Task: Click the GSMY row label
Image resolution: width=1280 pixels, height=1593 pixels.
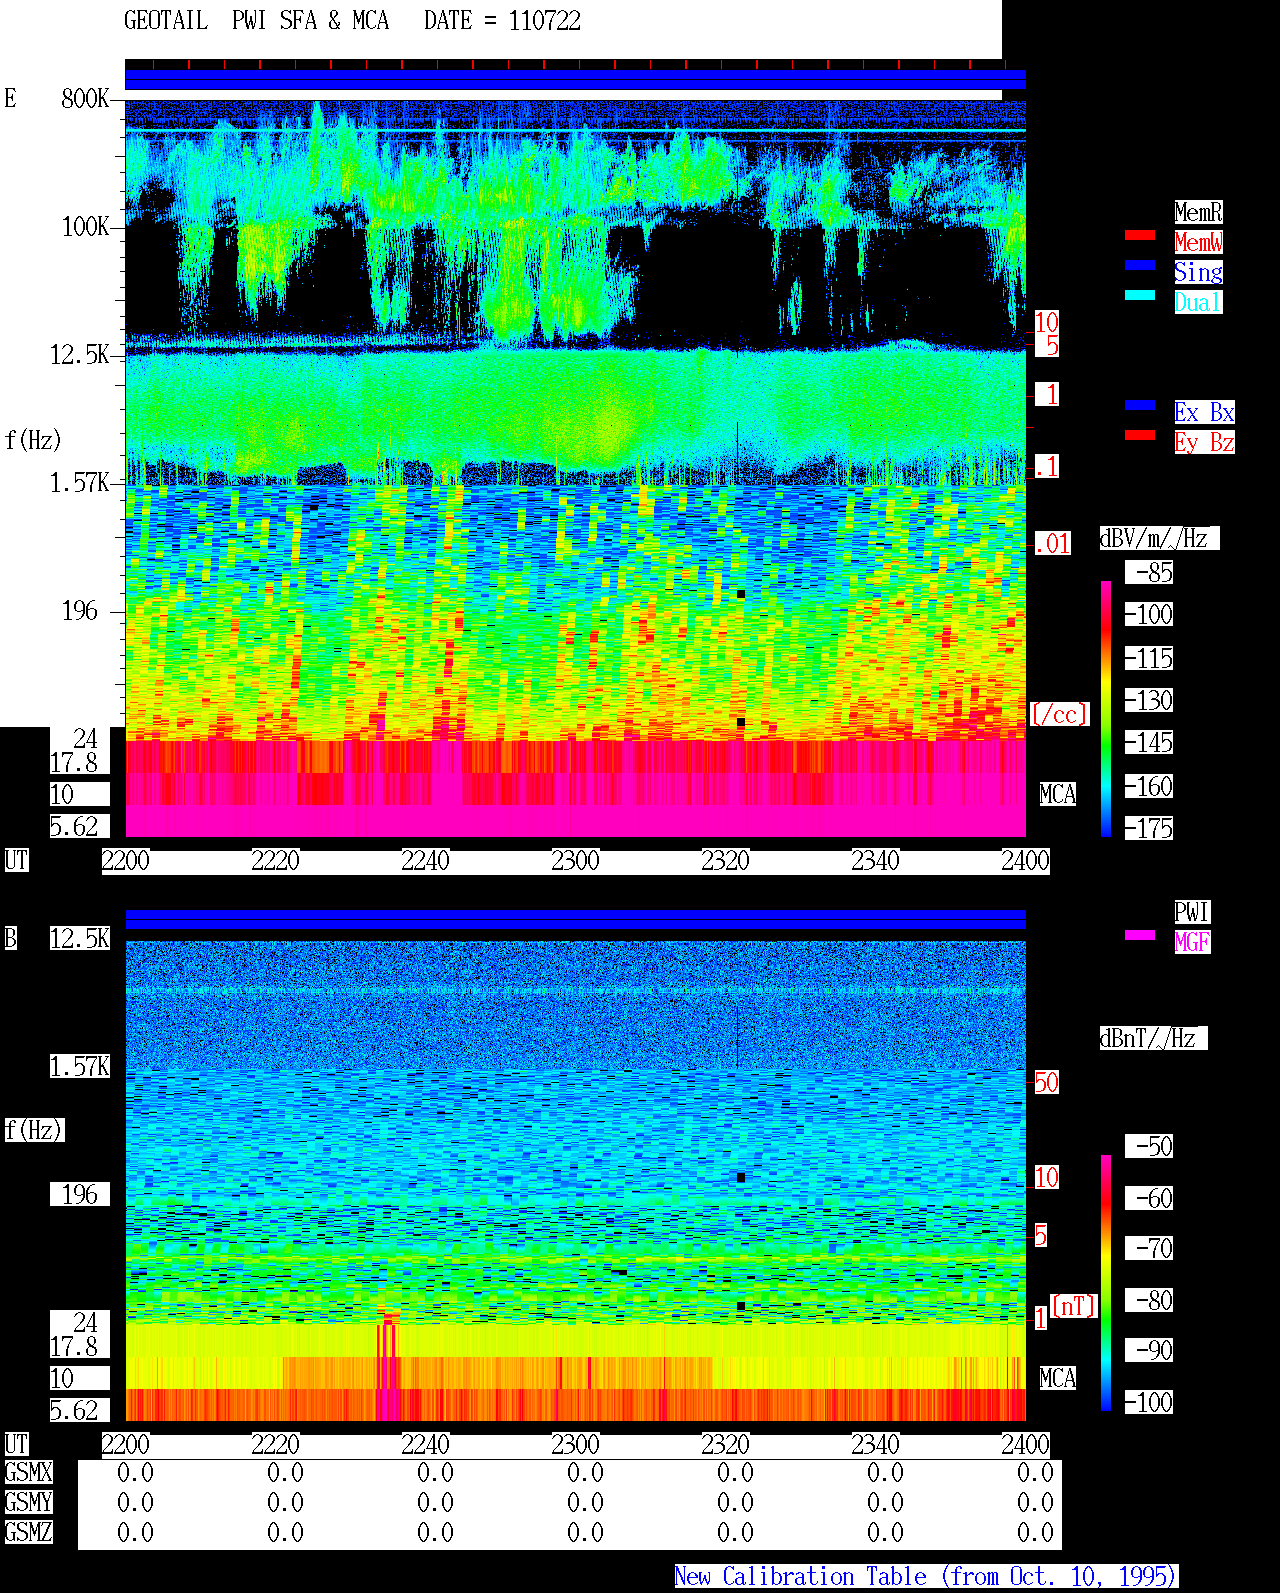Action: point(29,1502)
